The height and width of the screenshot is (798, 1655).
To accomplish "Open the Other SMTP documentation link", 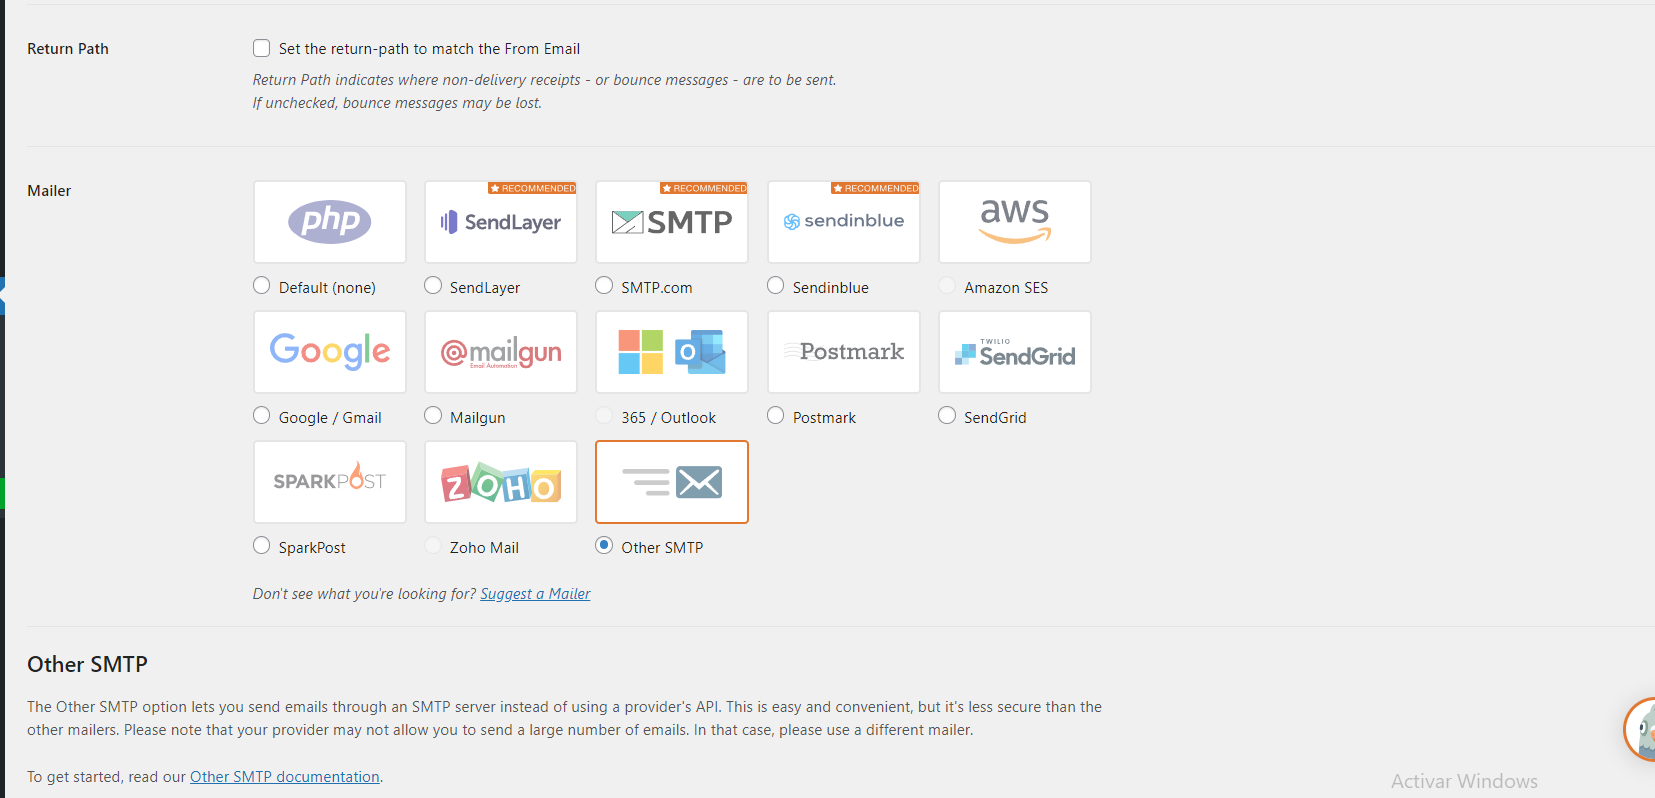I will coord(285,777).
